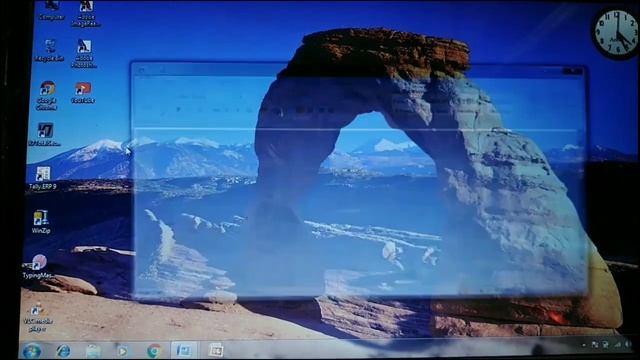This screenshot has width=640, height=360.
Task: Click the active highlighted taskbar window button
Action: 184,350
